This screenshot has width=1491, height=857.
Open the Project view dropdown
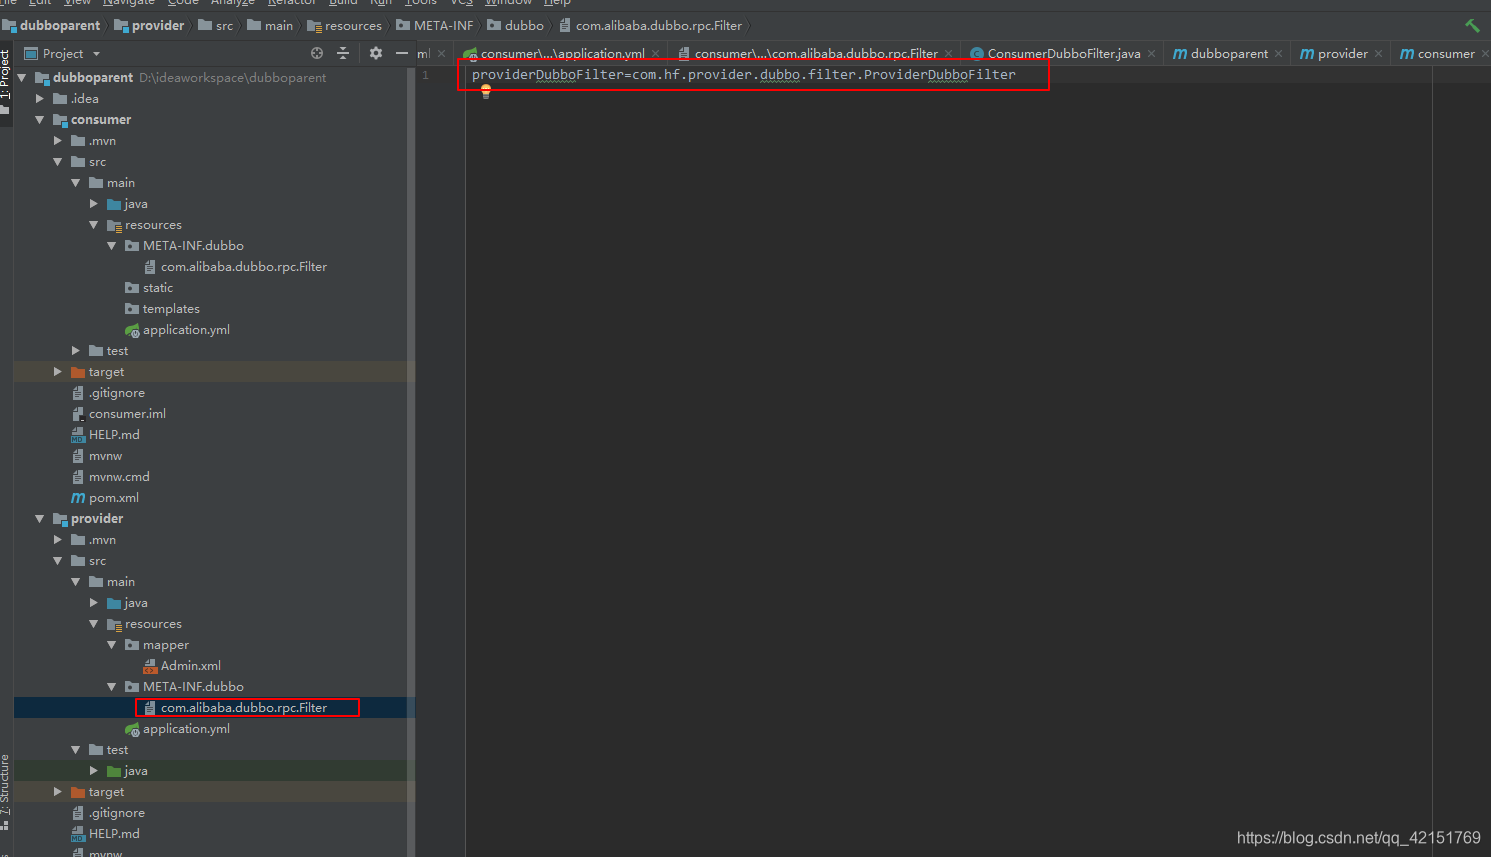click(x=63, y=53)
